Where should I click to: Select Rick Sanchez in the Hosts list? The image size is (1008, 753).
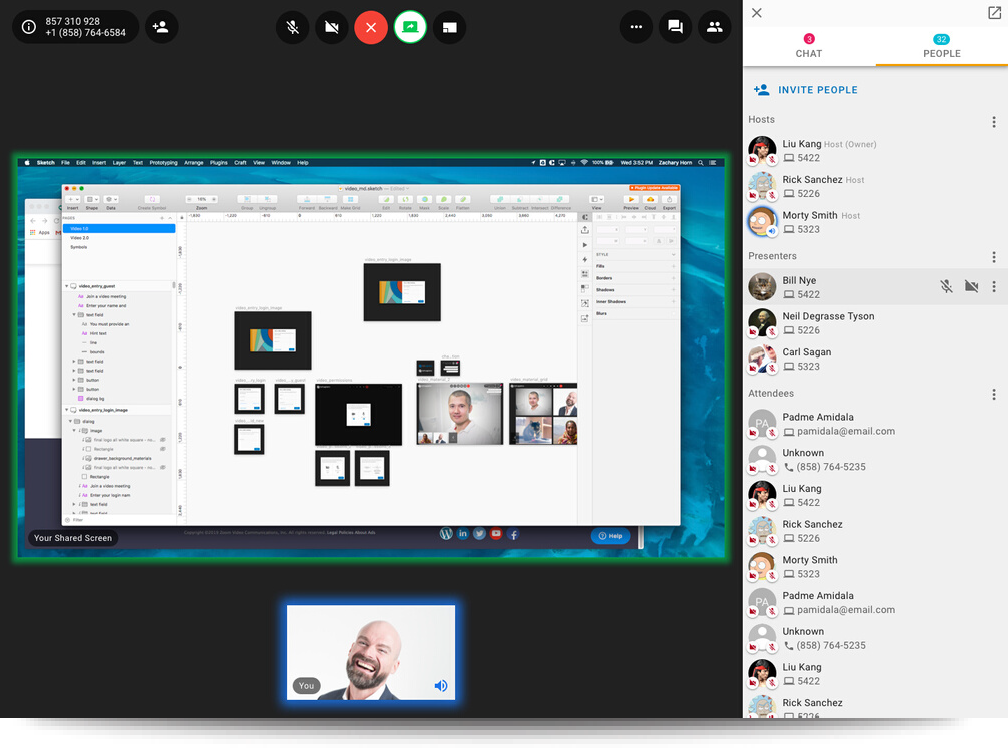pyautogui.click(x=875, y=186)
